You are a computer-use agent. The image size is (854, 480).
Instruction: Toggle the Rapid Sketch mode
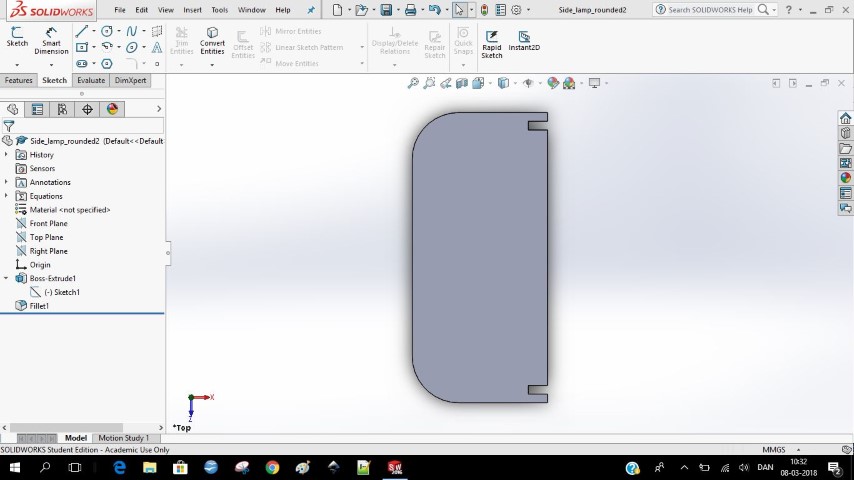pos(492,44)
